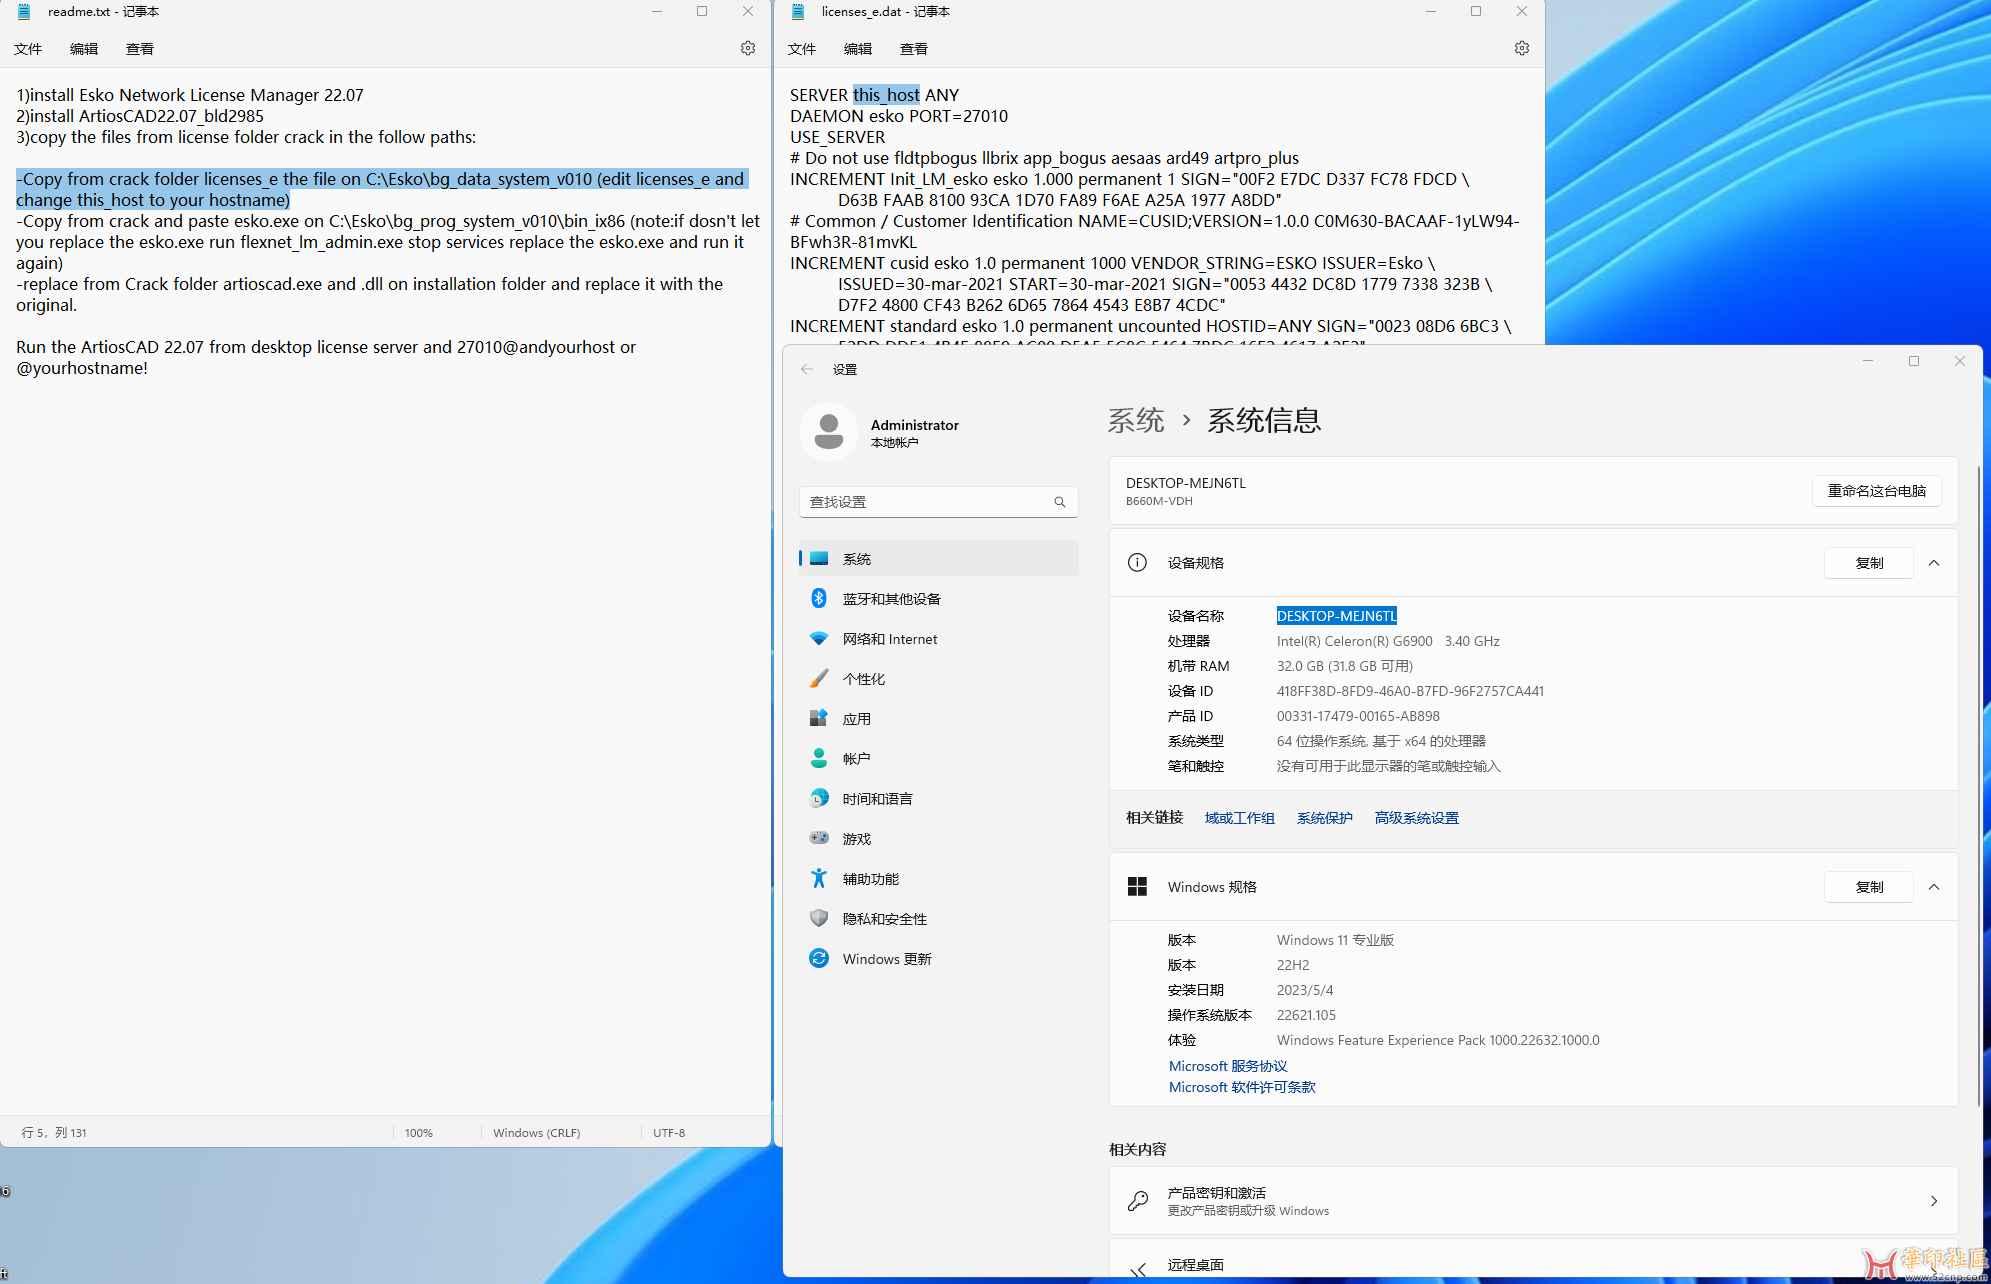Open Gaming (游戏) category
Screen dimensions: 1991x1284
(939, 839)
